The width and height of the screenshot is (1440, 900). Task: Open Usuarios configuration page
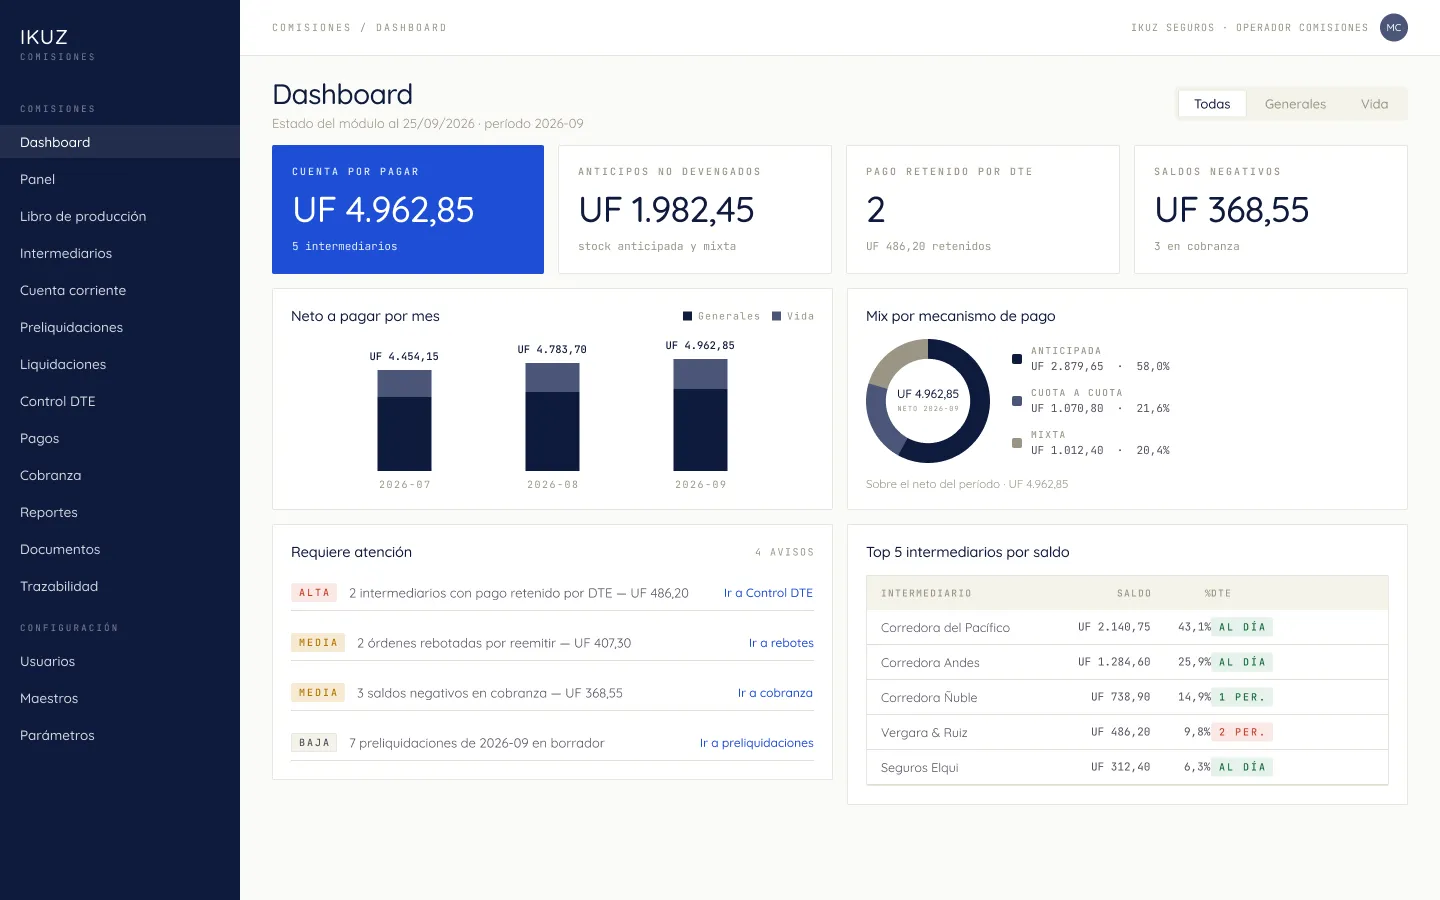(120, 661)
